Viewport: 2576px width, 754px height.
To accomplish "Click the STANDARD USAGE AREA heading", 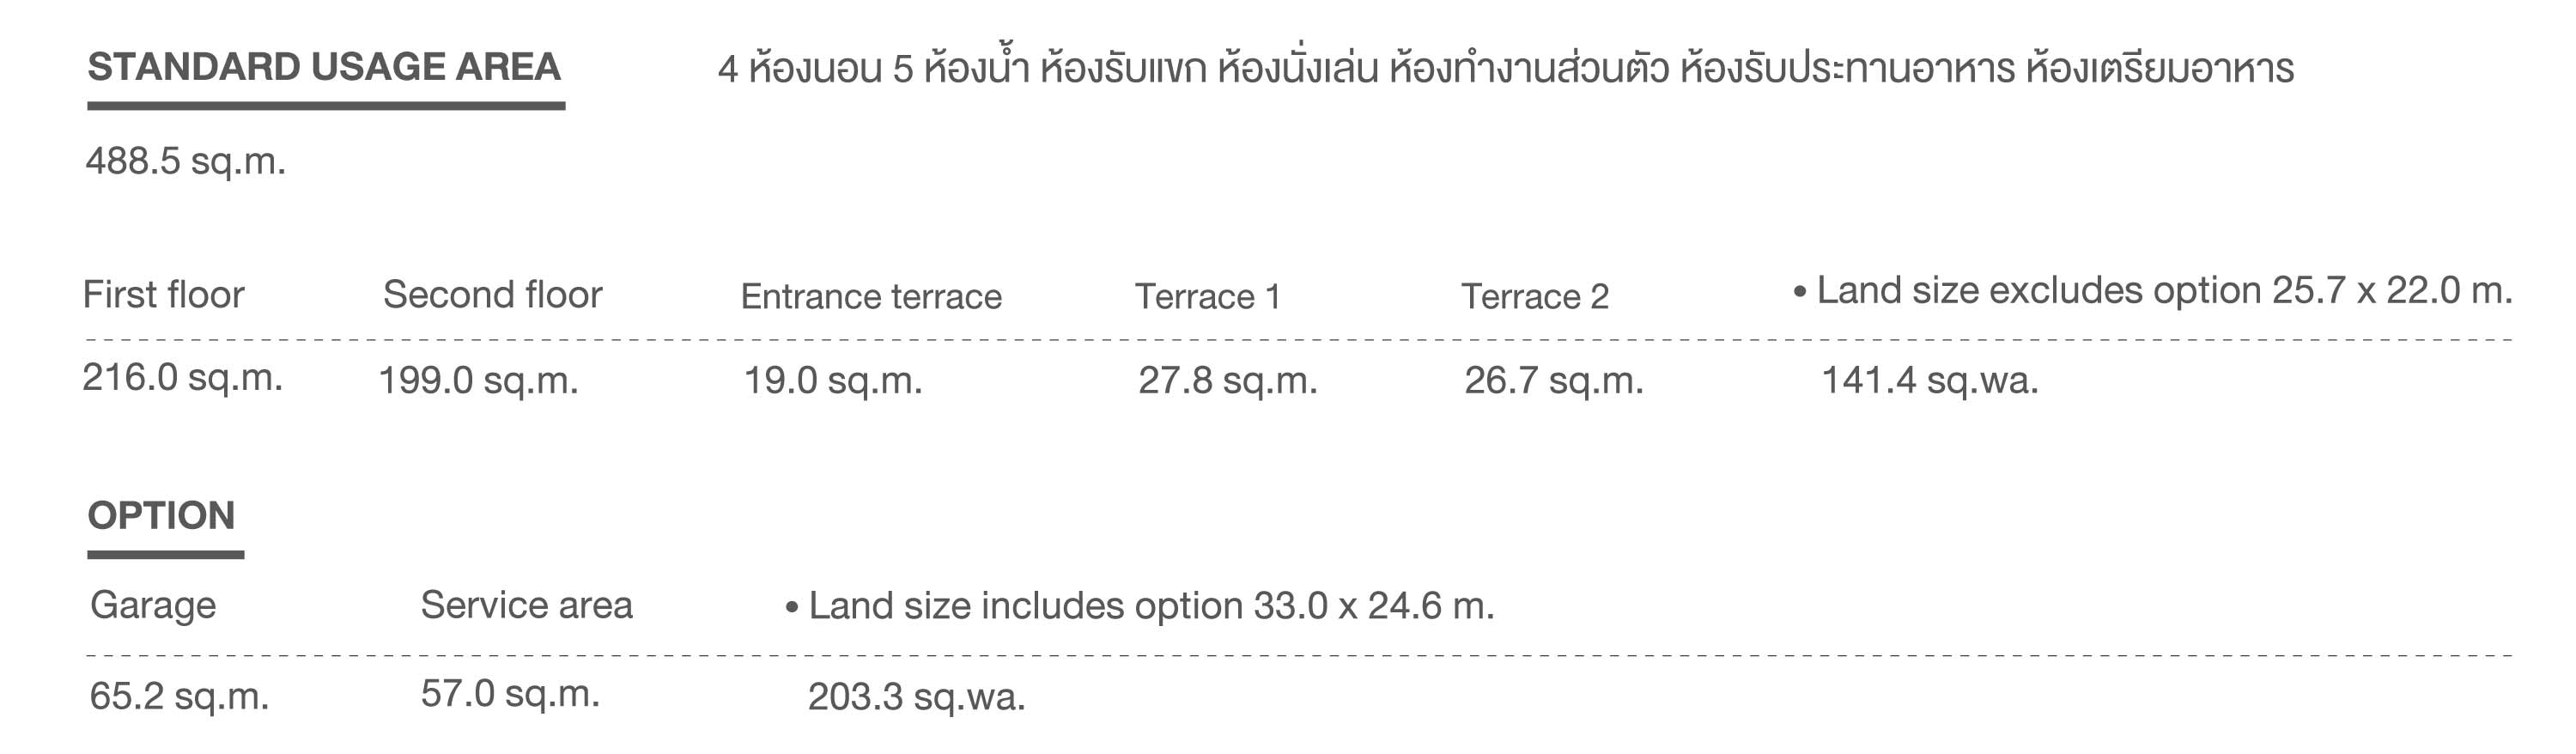I will [x=324, y=67].
